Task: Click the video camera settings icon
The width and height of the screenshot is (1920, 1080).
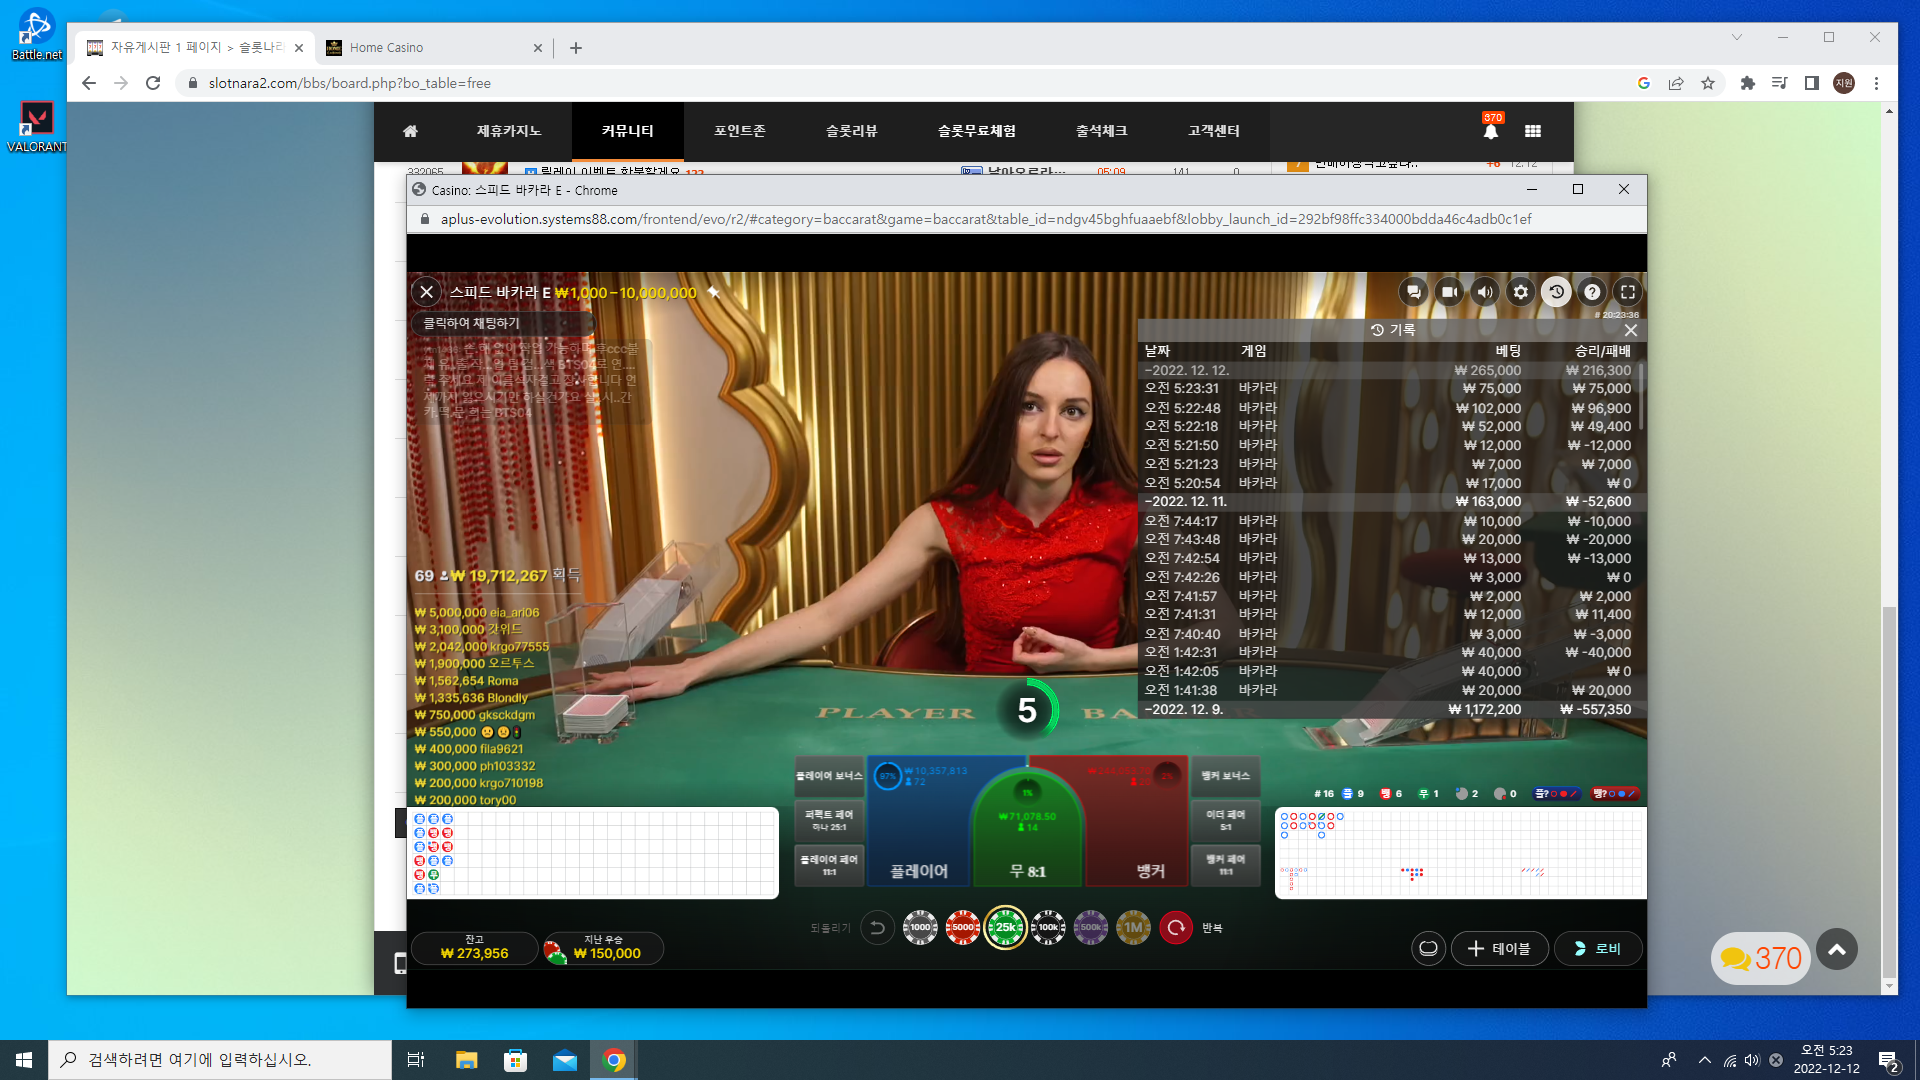Action: click(x=1449, y=292)
